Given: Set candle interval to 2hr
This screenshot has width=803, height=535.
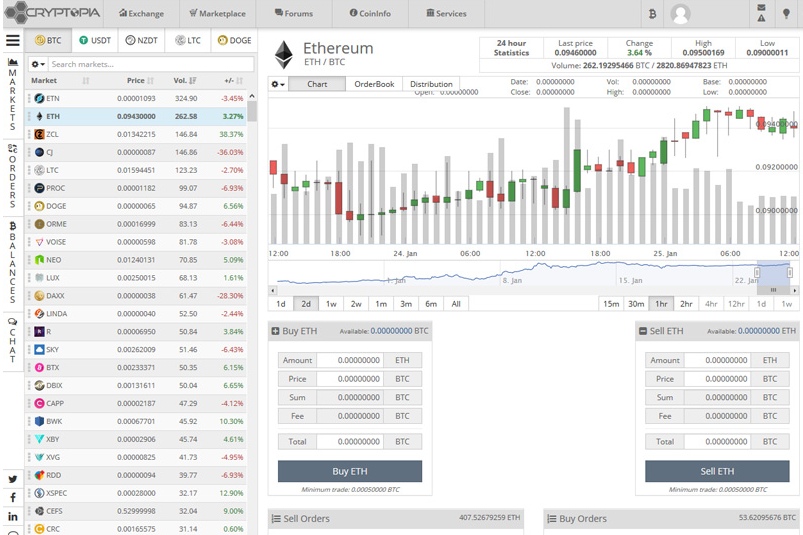Looking at the screenshot, I should pyautogui.click(x=686, y=304).
